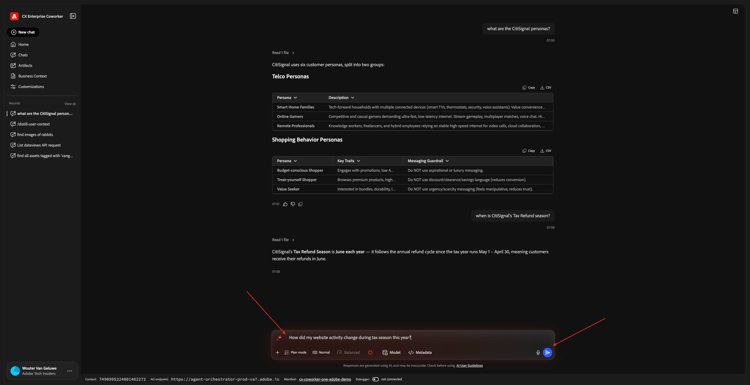Send the message with blue arrow button
The height and width of the screenshot is (385, 750).
tap(548, 352)
